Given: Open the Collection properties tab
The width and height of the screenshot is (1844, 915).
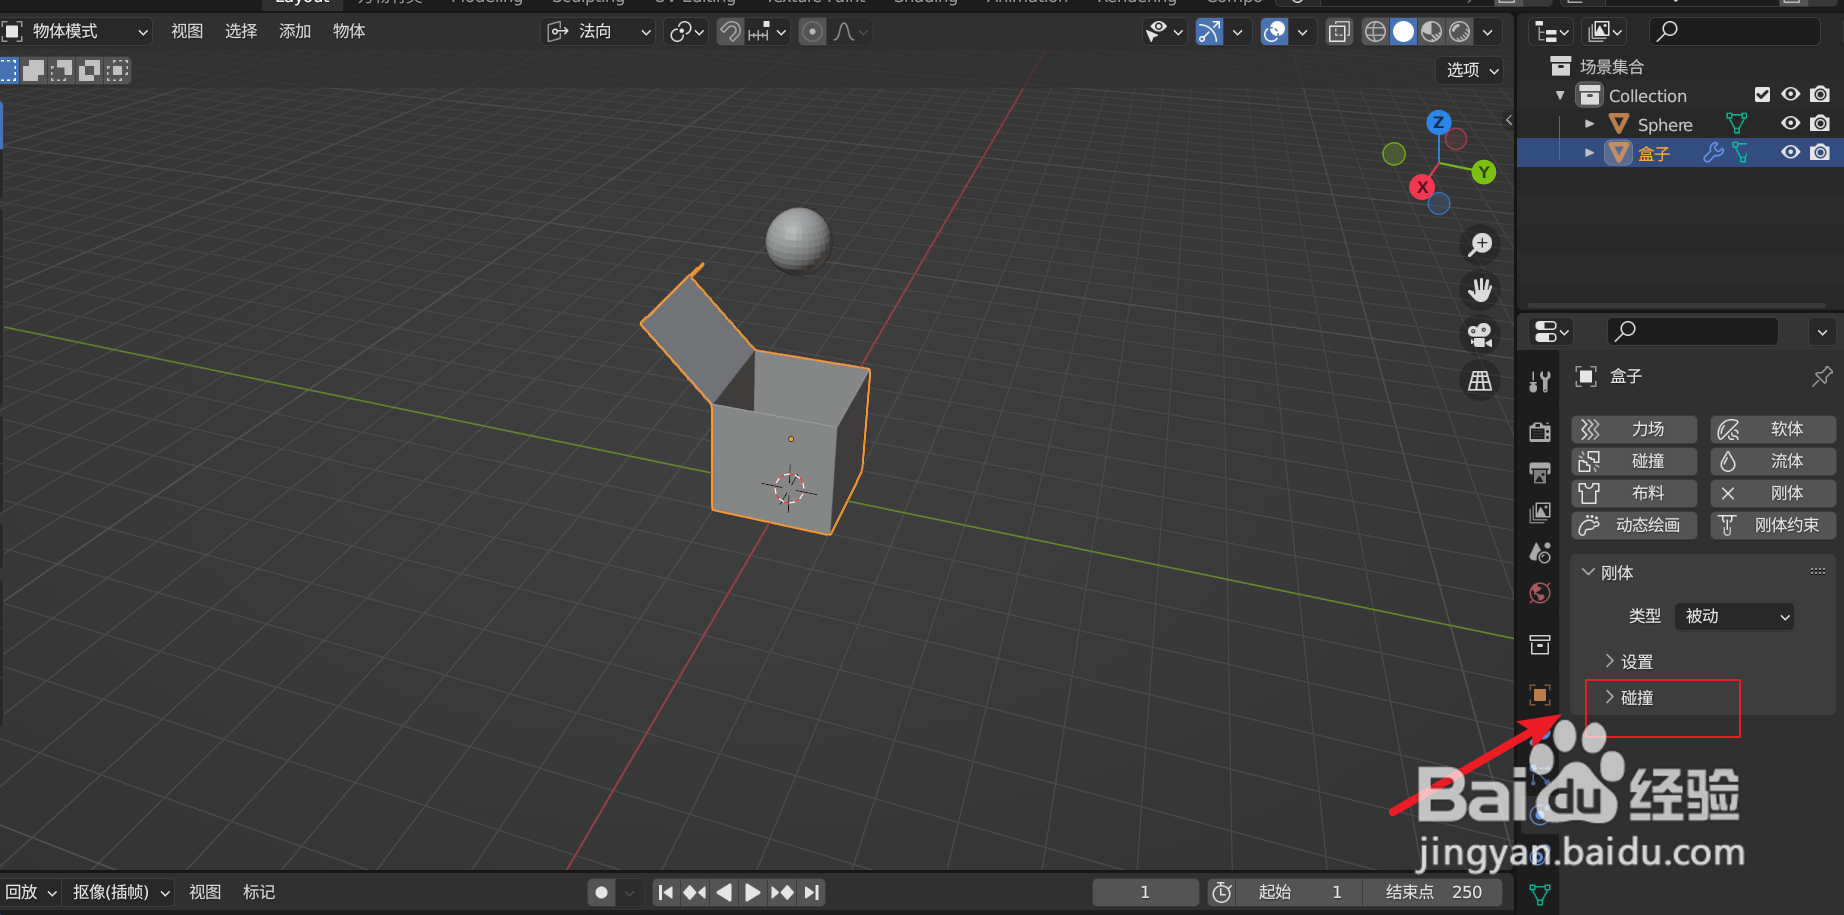Looking at the screenshot, I should (x=1540, y=645).
